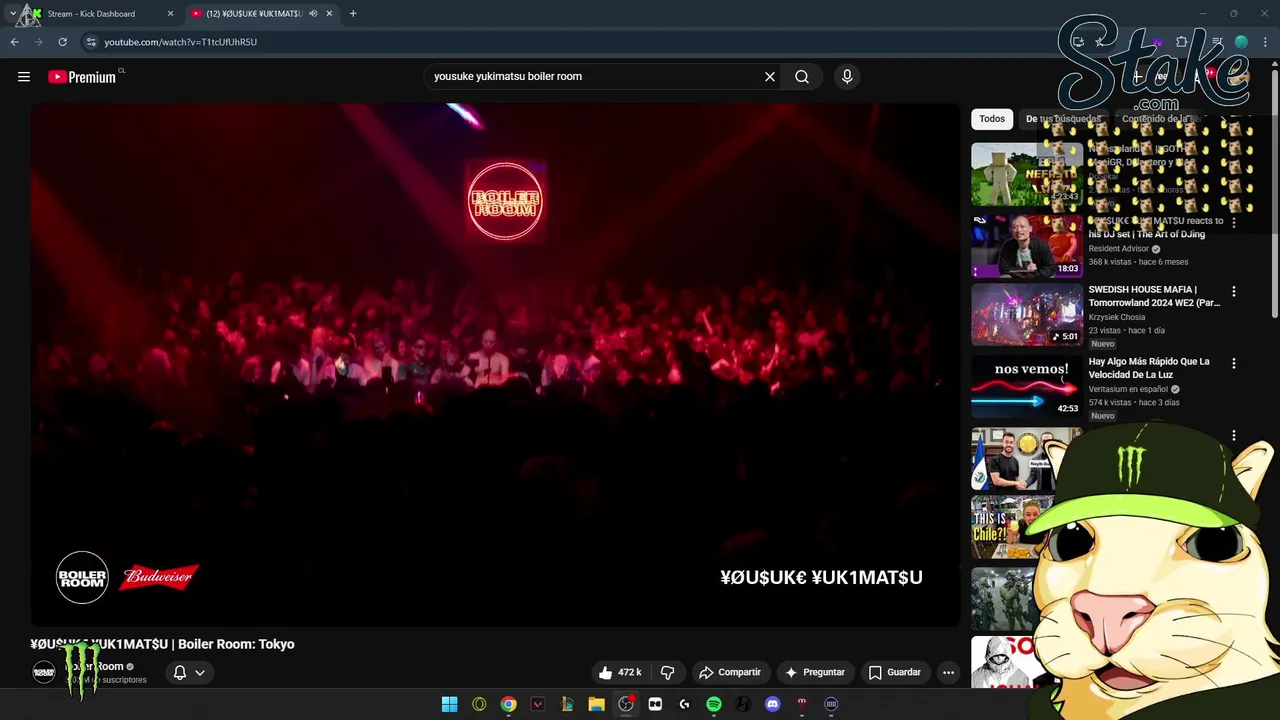The image size is (1280, 720).
Task: Switch to OBS Studio in taskbar
Action: point(626,704)
